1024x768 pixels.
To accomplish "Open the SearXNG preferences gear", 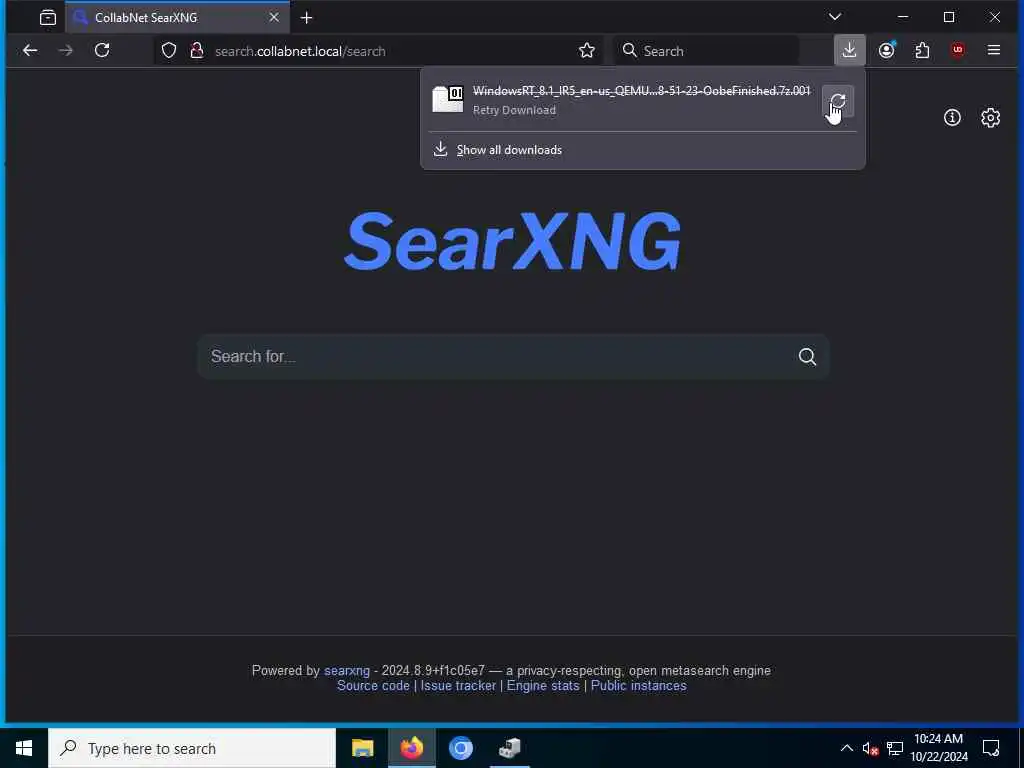I will 990,118.
